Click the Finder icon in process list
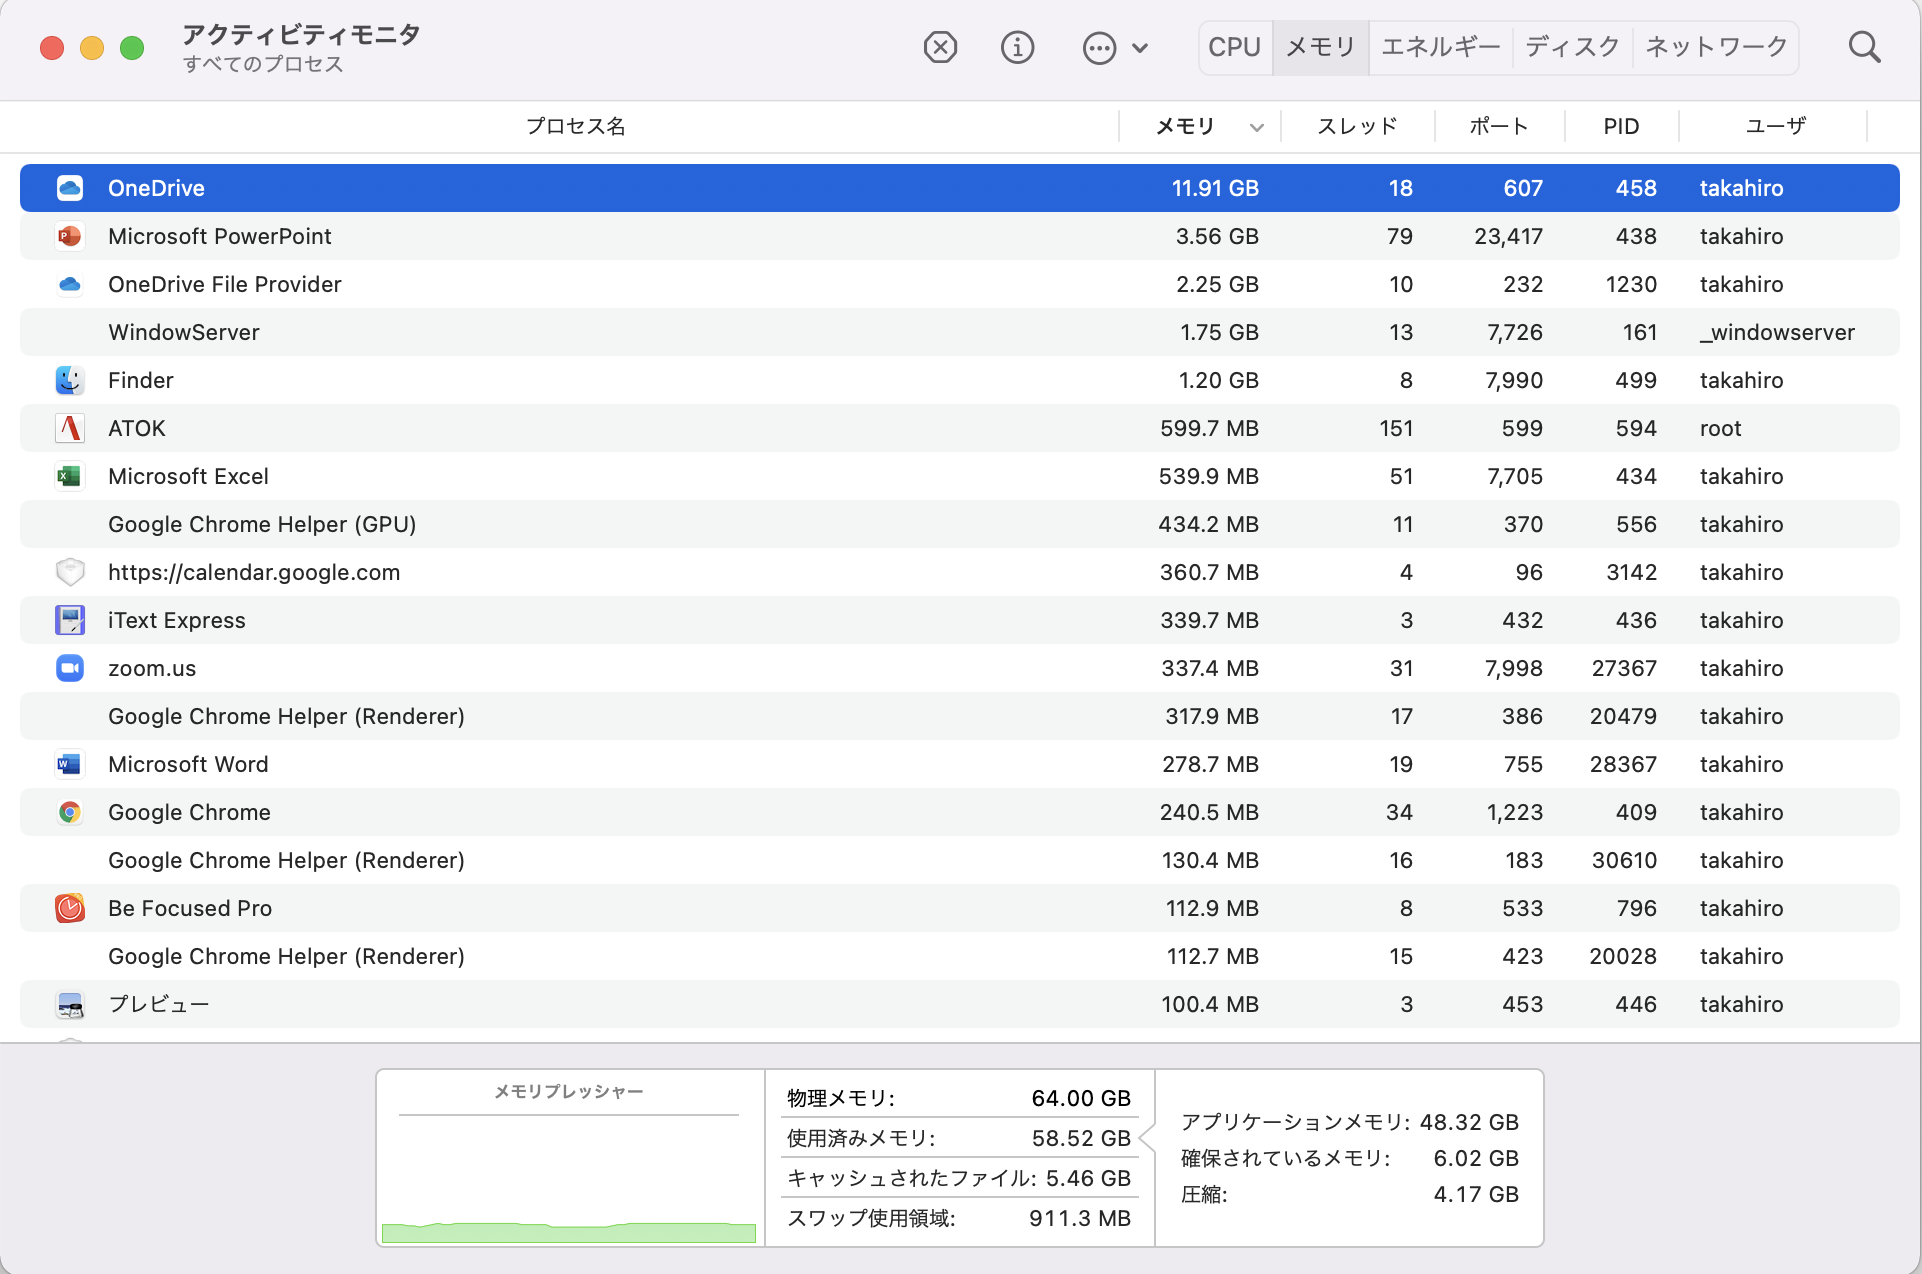Viewport: 1922px width, 1274px height. (x=69, y=380)
